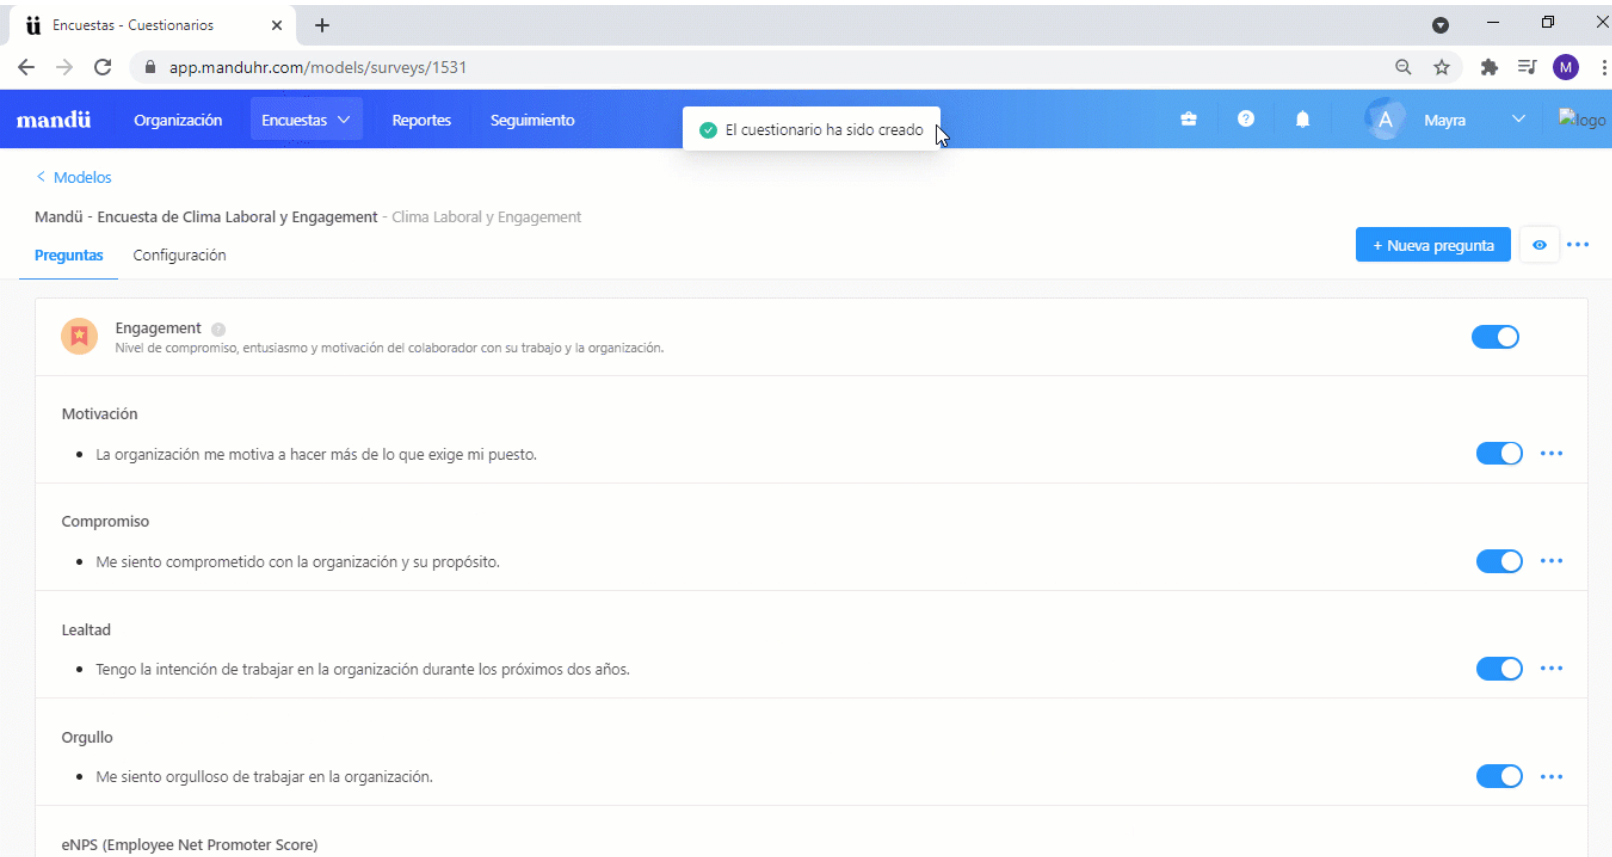Open the tab search dropdown arrow in Chrome
The height and width of the screenshot is (857, 1612).
pos(1440,25)
